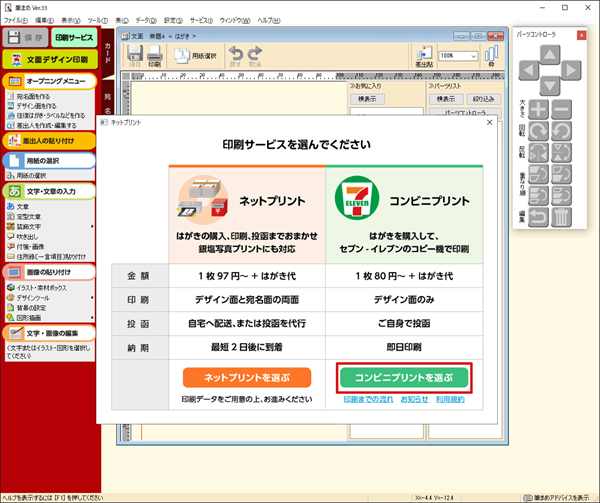Screen dimensions: 600x503
Task: Click the 差出貼 icon in the toolbar
Action: [x=424, y=56]
